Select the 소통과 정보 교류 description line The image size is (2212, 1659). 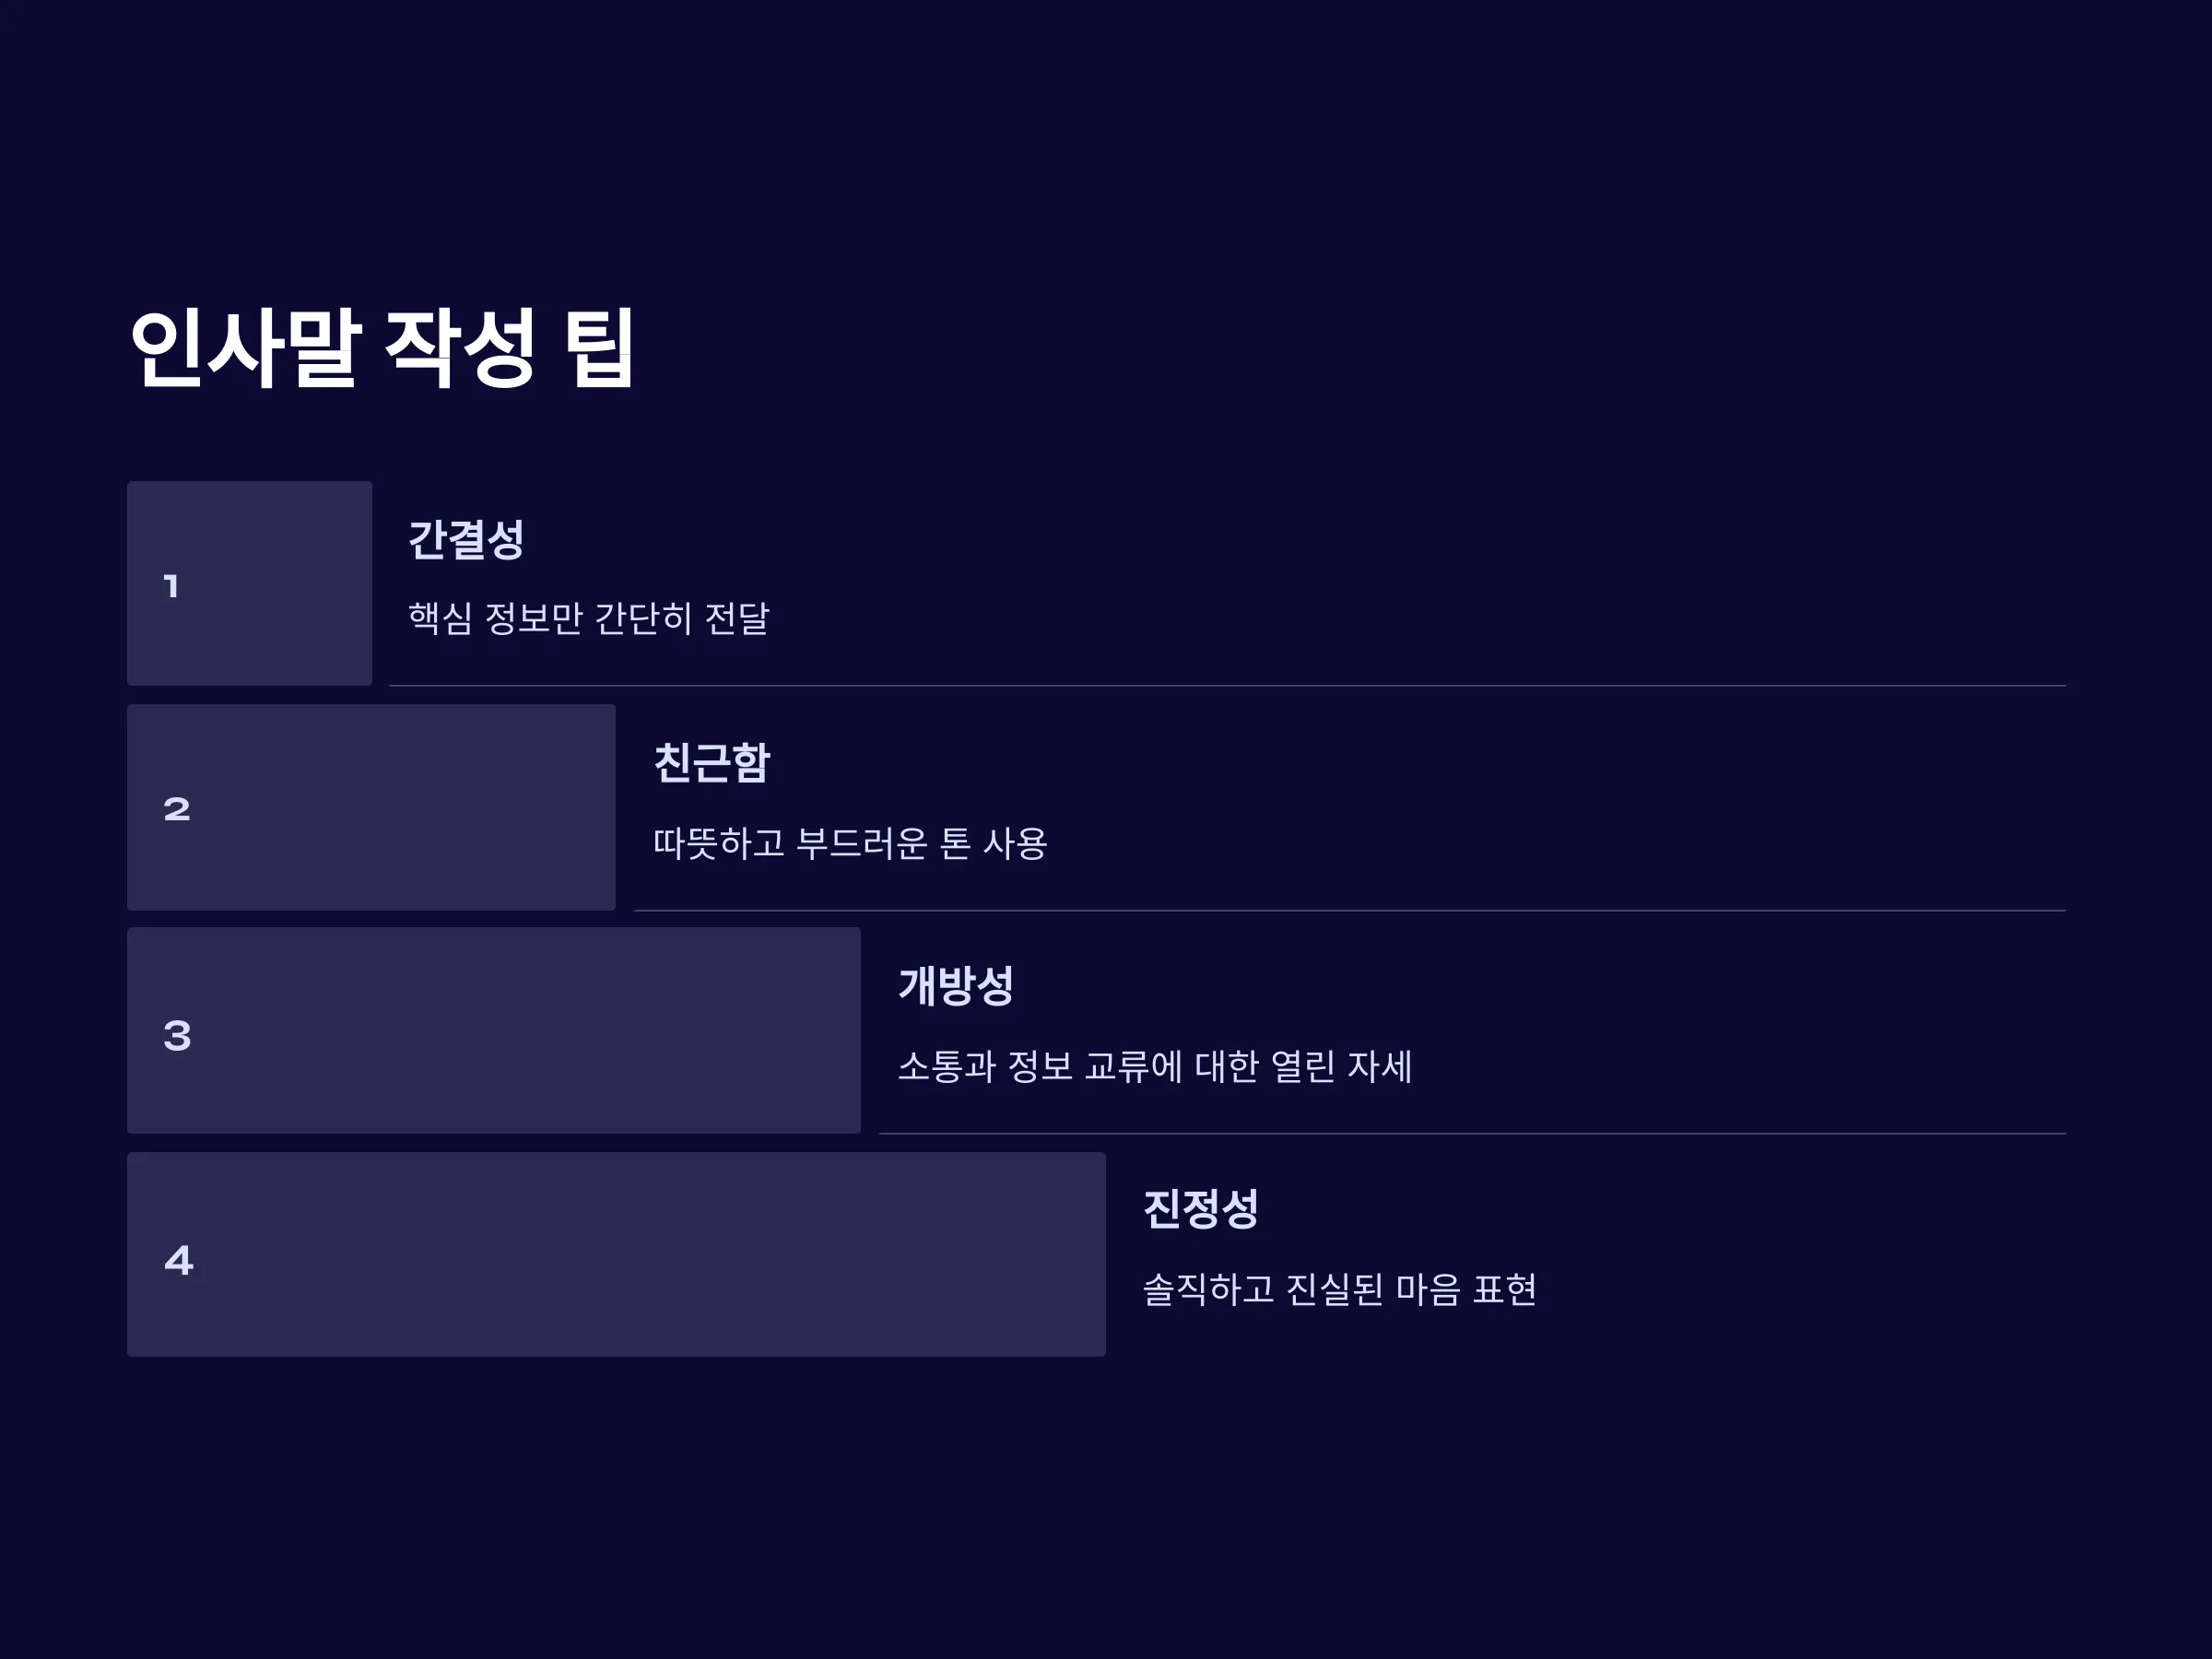click(x=1155, y=1066)
